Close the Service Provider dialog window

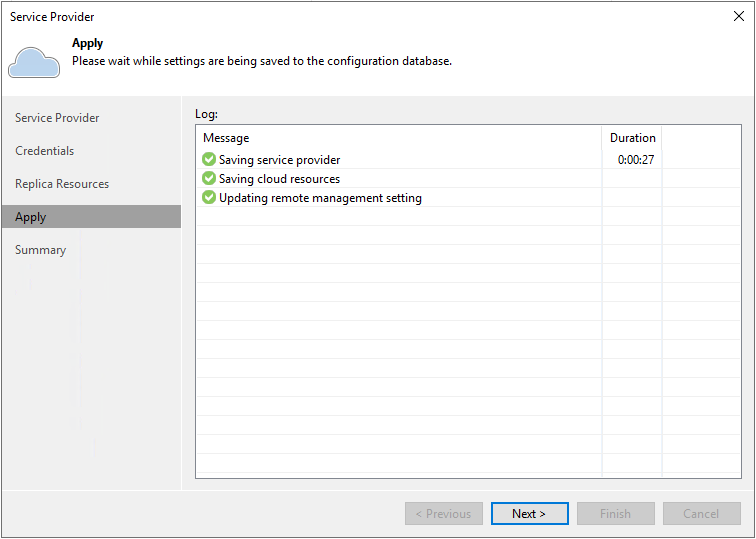tap(738, 16)
